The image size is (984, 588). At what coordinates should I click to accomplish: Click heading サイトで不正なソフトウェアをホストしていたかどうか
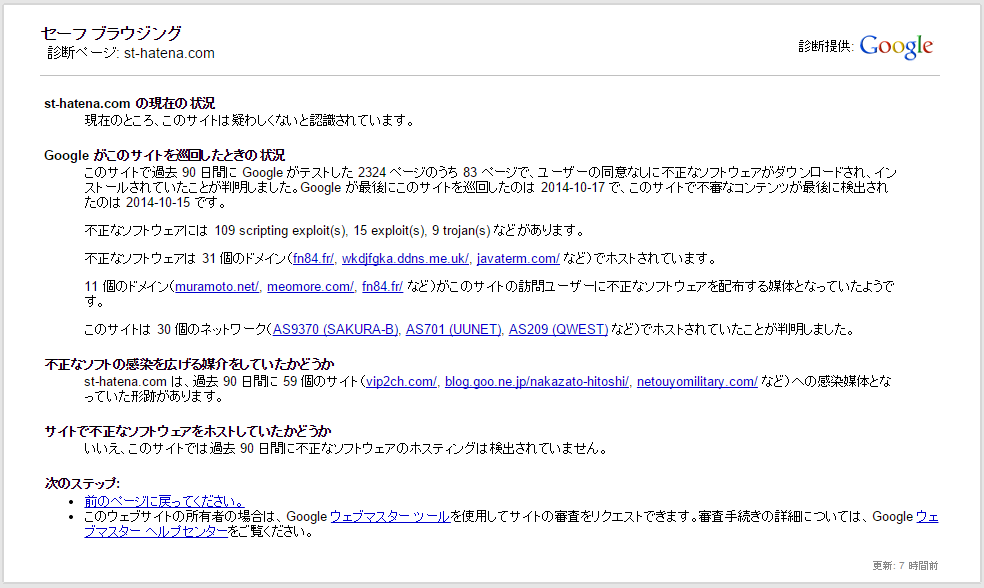pos(188,431)
